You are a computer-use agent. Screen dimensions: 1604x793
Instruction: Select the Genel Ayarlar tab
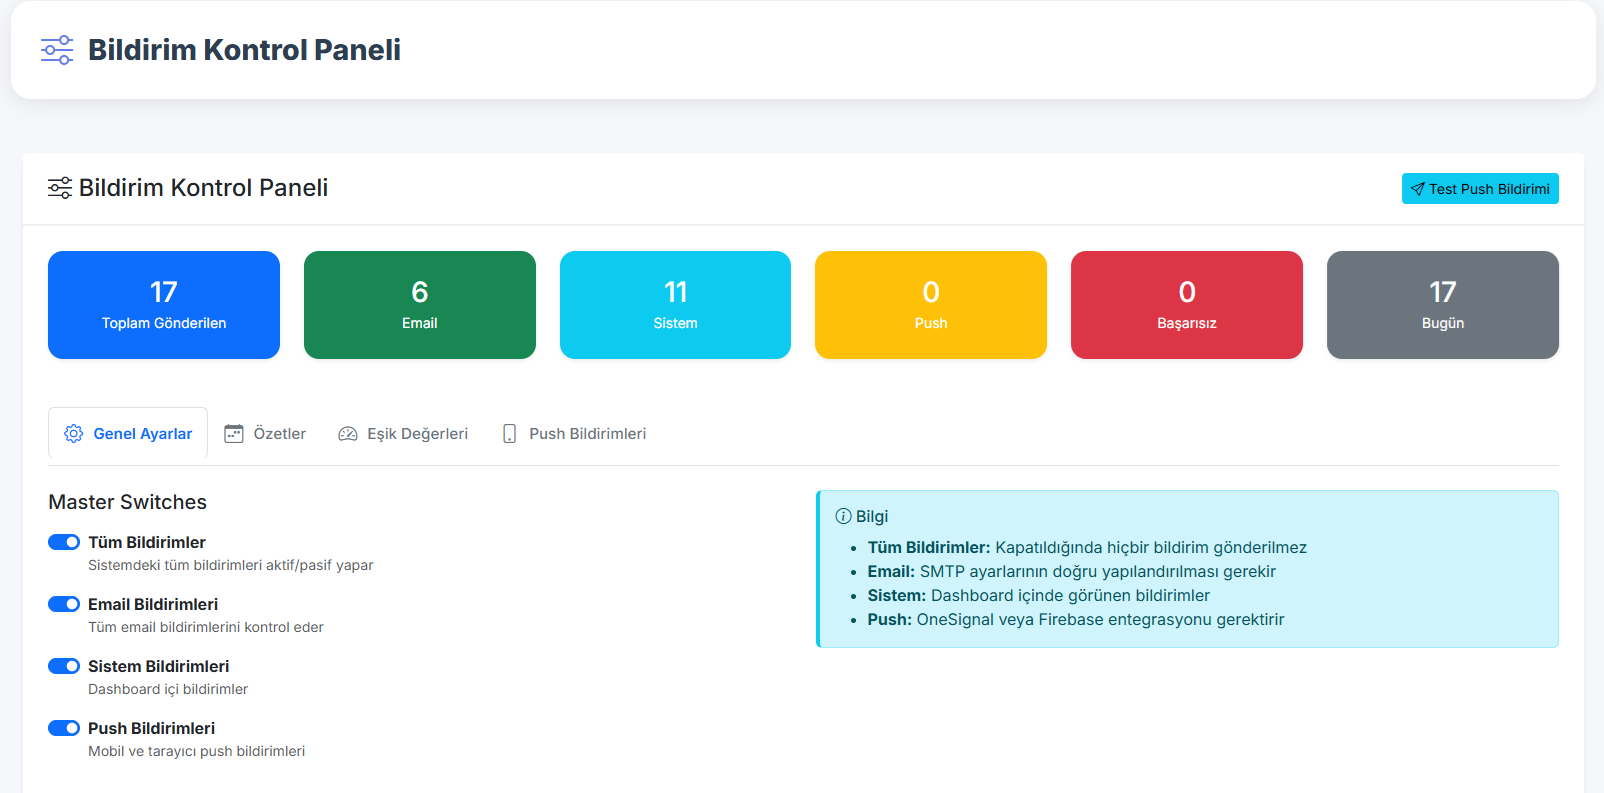pos(129,434)
